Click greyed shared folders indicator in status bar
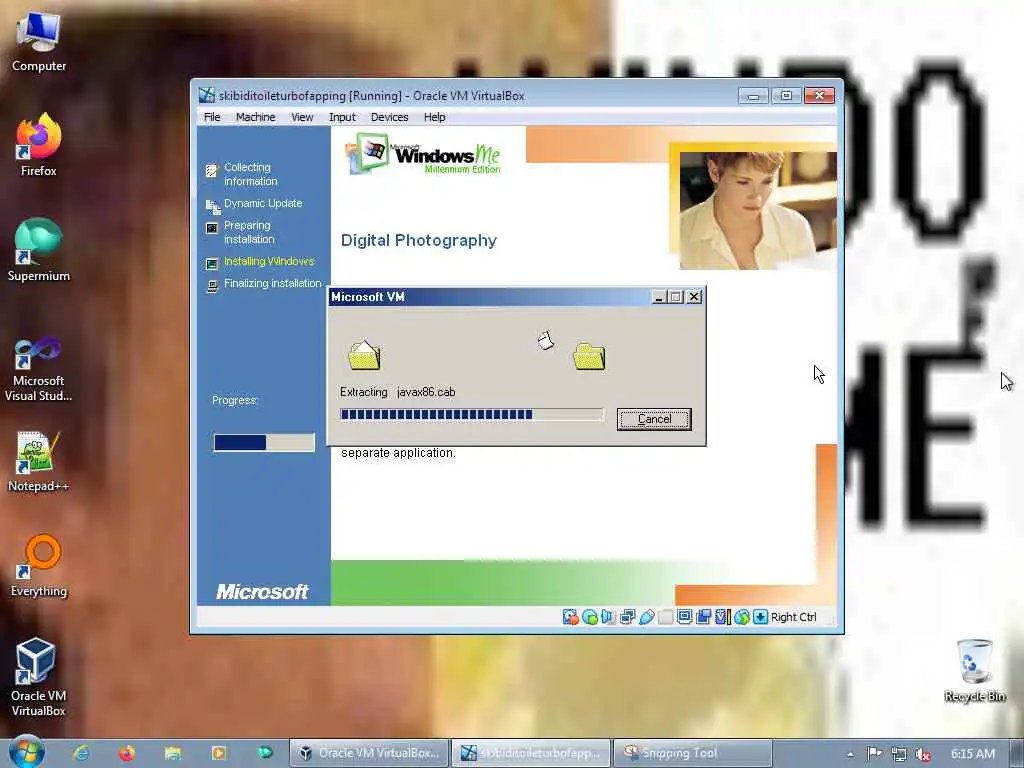Screen dimensions: 1024x768 tap(665, 617)
